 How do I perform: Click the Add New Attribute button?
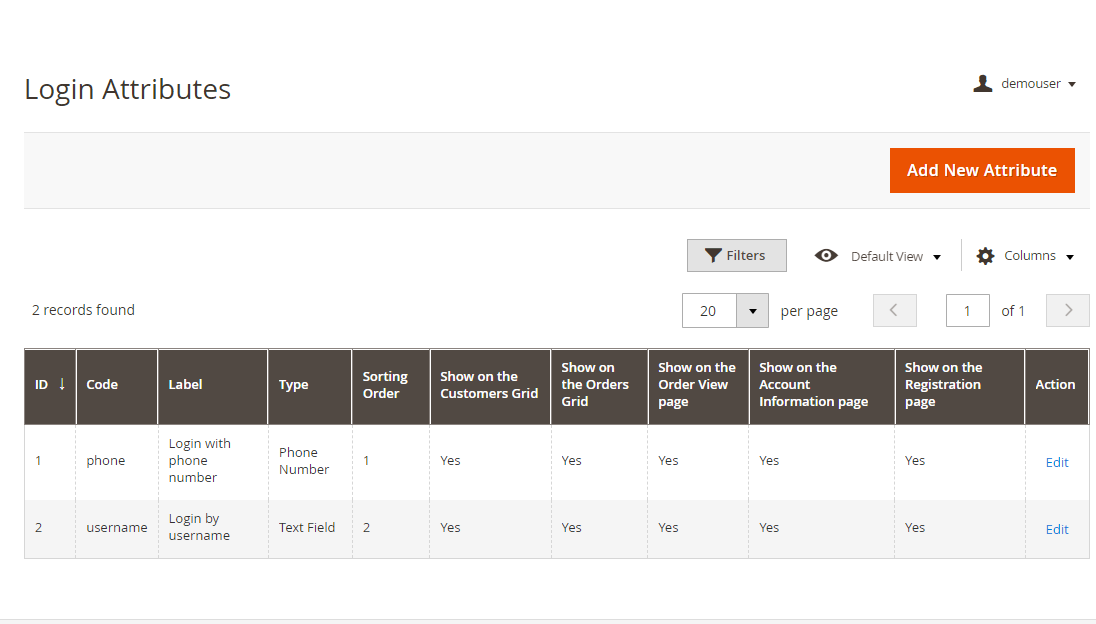982,170
